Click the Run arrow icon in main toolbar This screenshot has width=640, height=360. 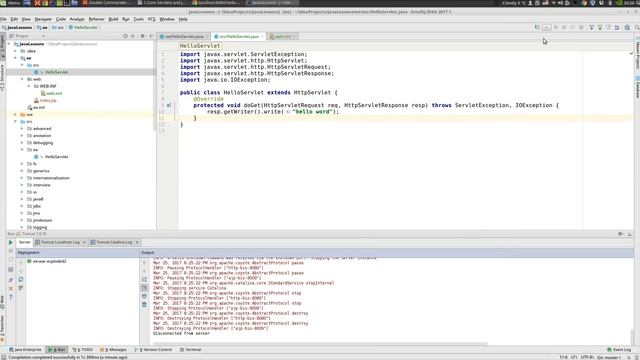556,27
